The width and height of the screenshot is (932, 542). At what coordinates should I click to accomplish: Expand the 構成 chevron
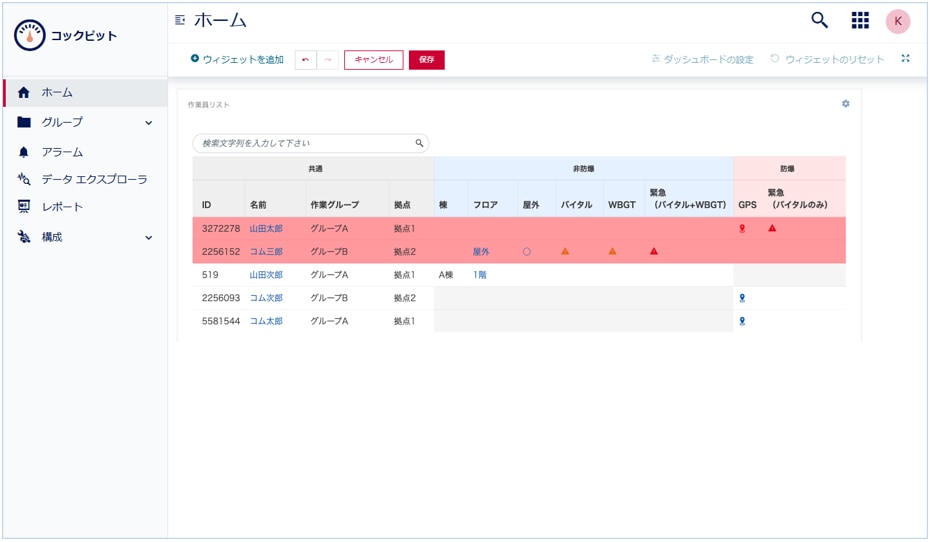(149, 238)
